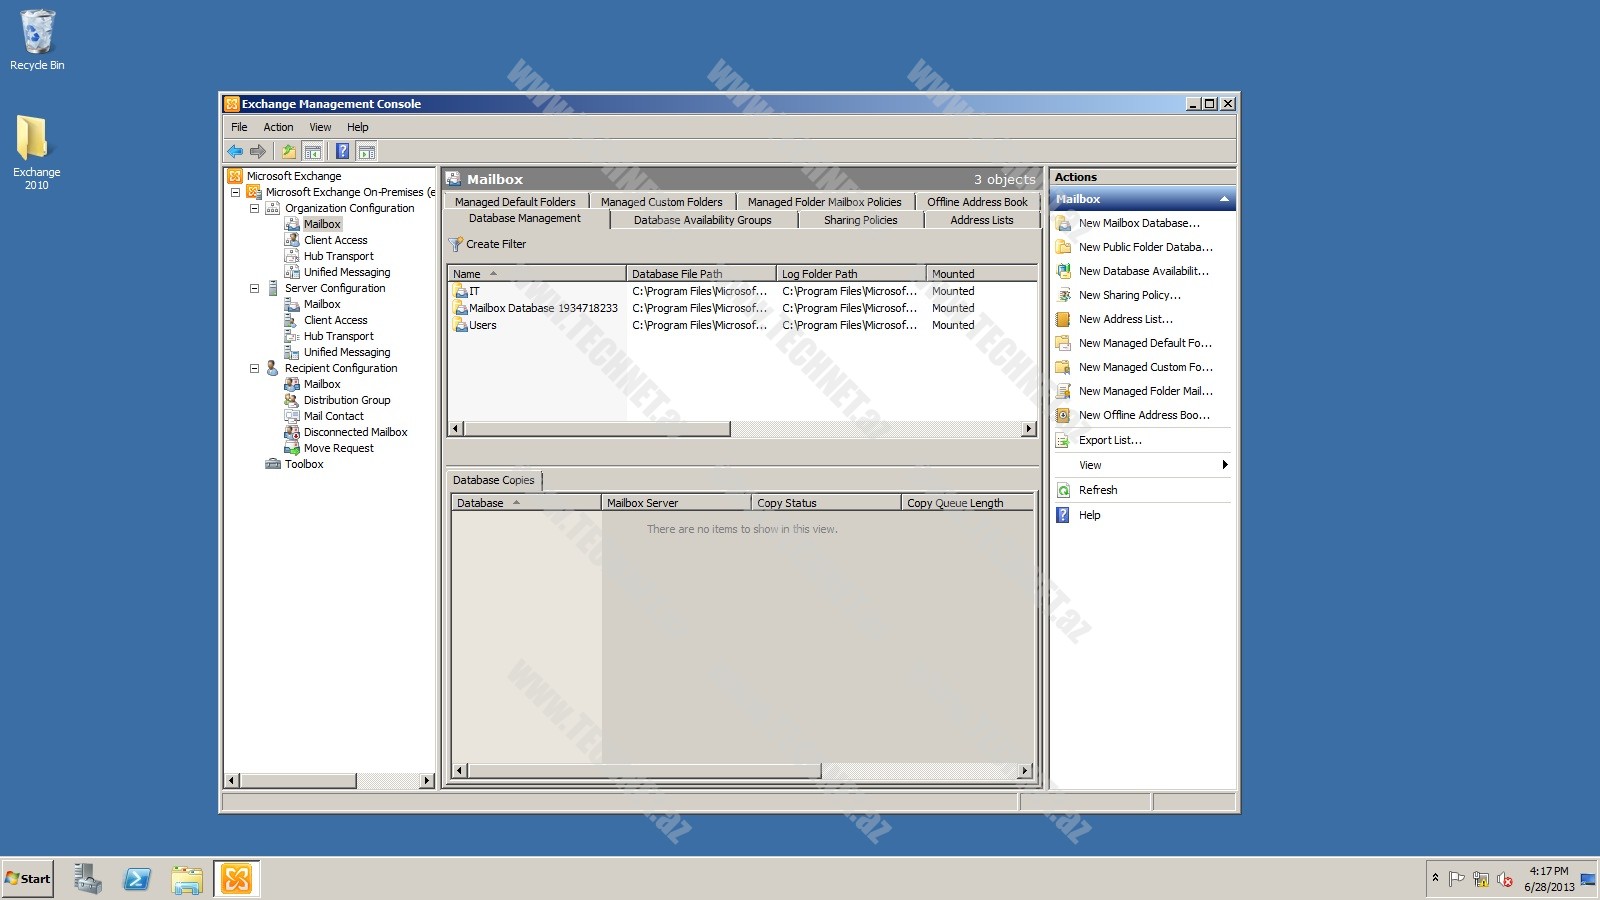
Task: Collapse the Server Configuration tree node
Action: pos(254,288)
